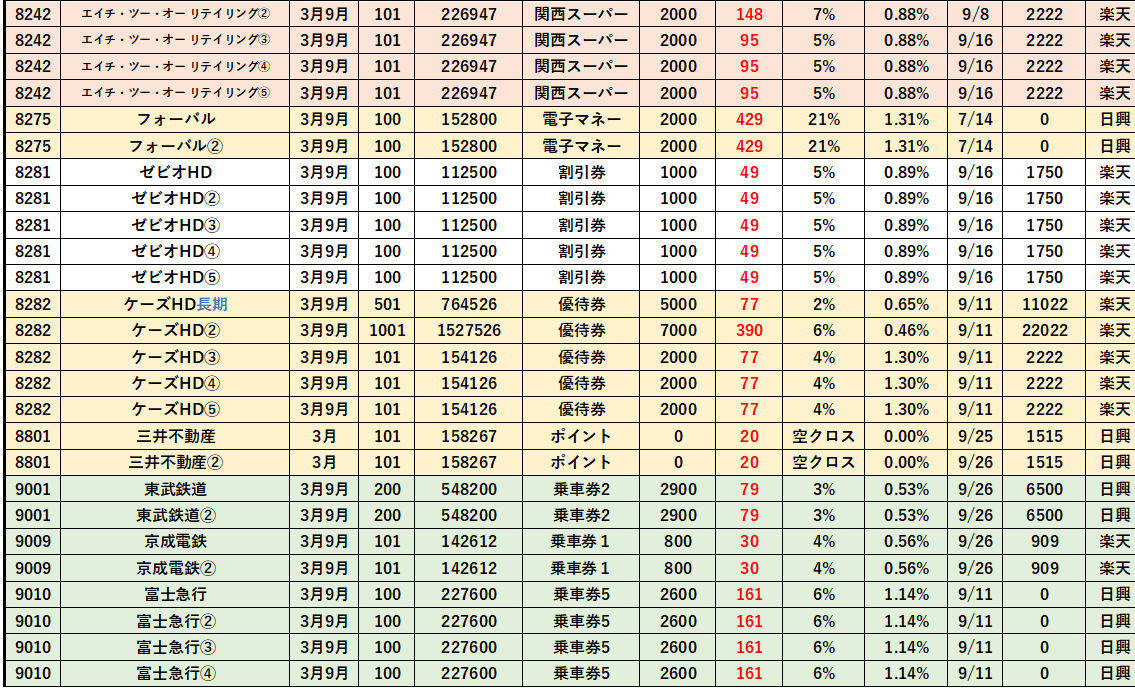Select the ゼビオHD③ name cell
Screen dimensions: 1135x688
coord(175,225)
